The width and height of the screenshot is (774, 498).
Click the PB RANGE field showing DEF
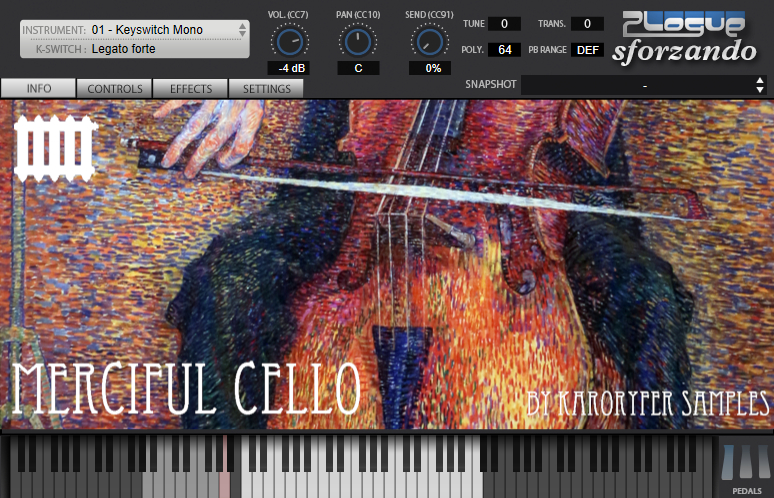click(587, 50)
